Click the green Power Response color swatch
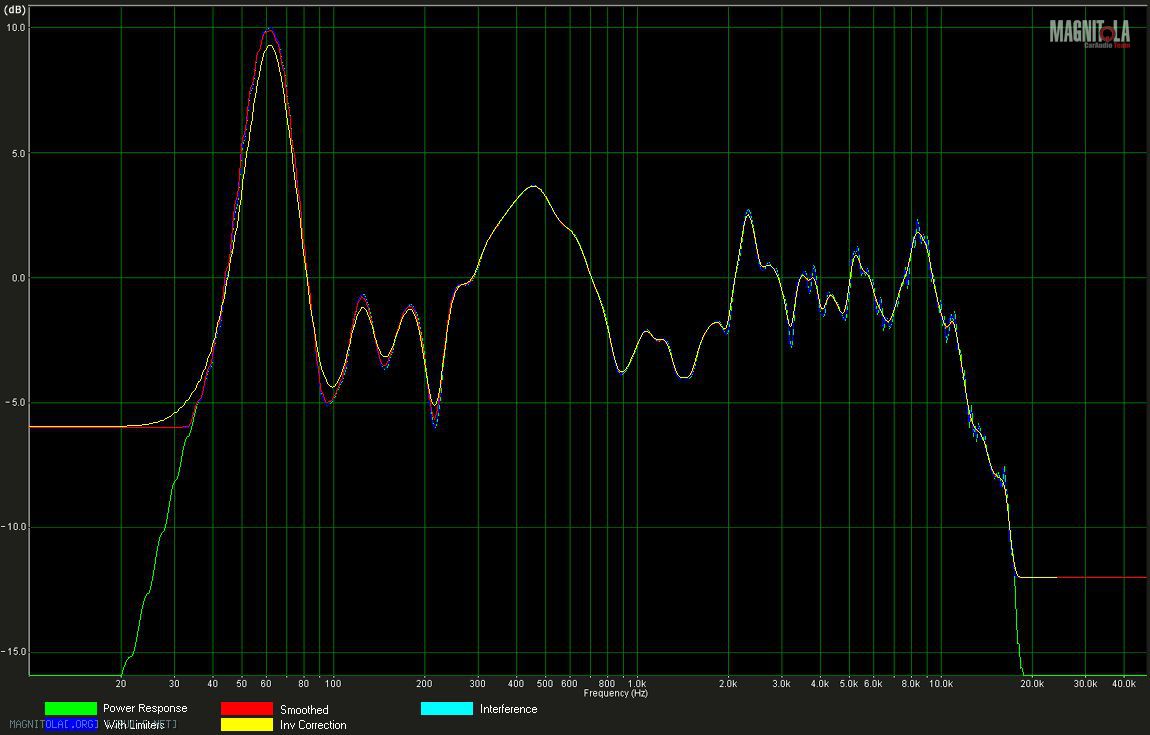 point(70,709)
